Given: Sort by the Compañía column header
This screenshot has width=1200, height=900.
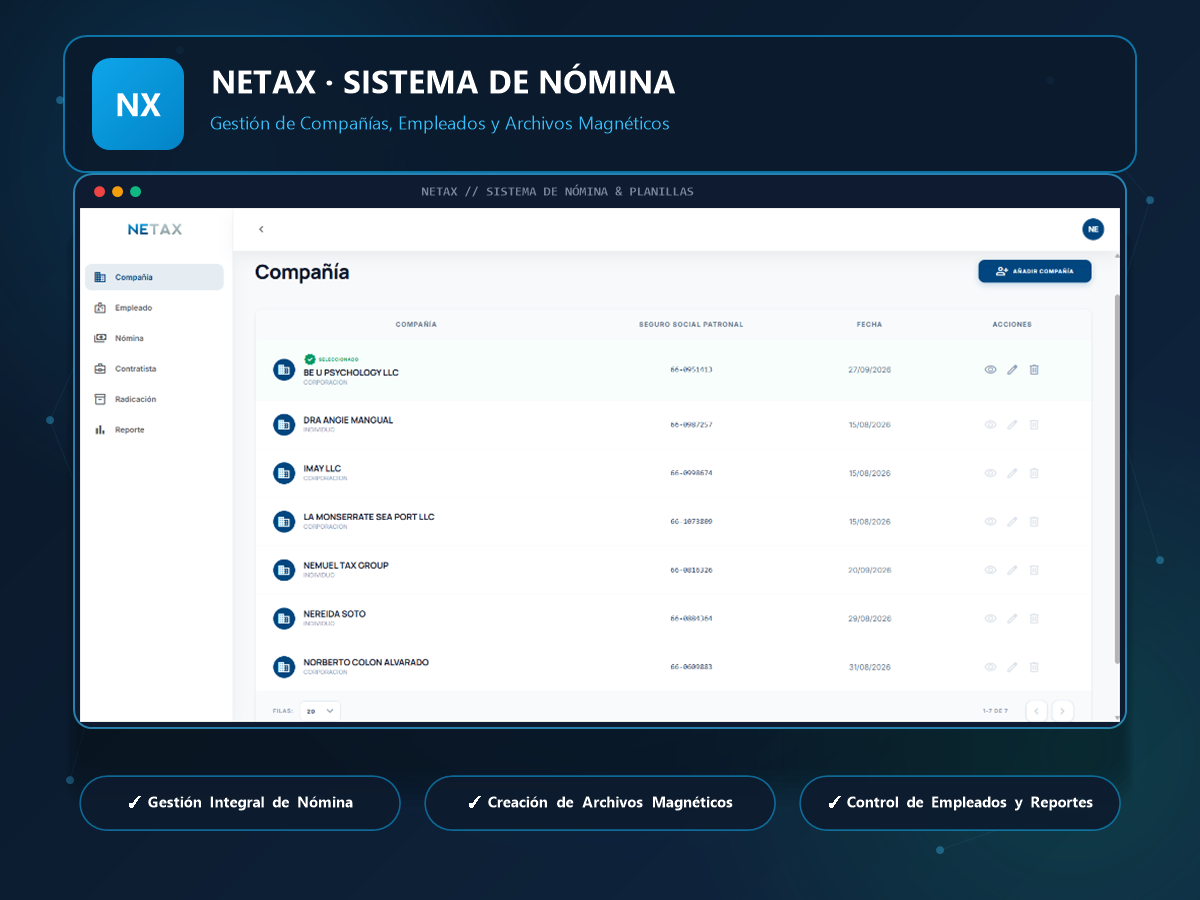Looking at the screenshot, I should click(x=416, y=325).
